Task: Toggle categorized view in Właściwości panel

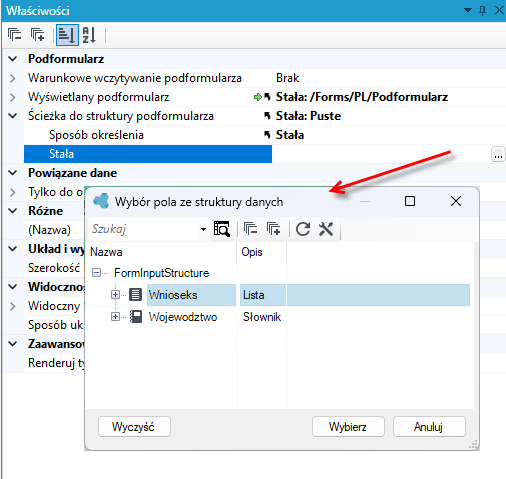Action: pos(67,35)
